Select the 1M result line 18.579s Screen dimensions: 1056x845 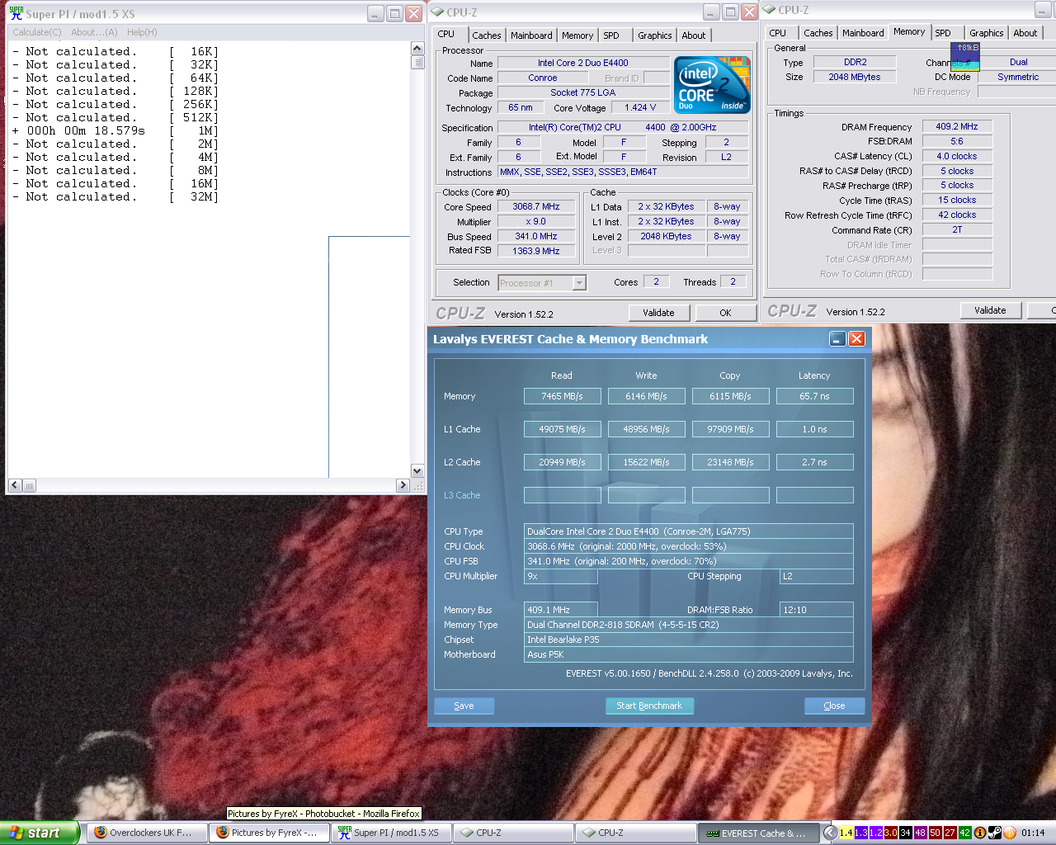coord(115,131)
